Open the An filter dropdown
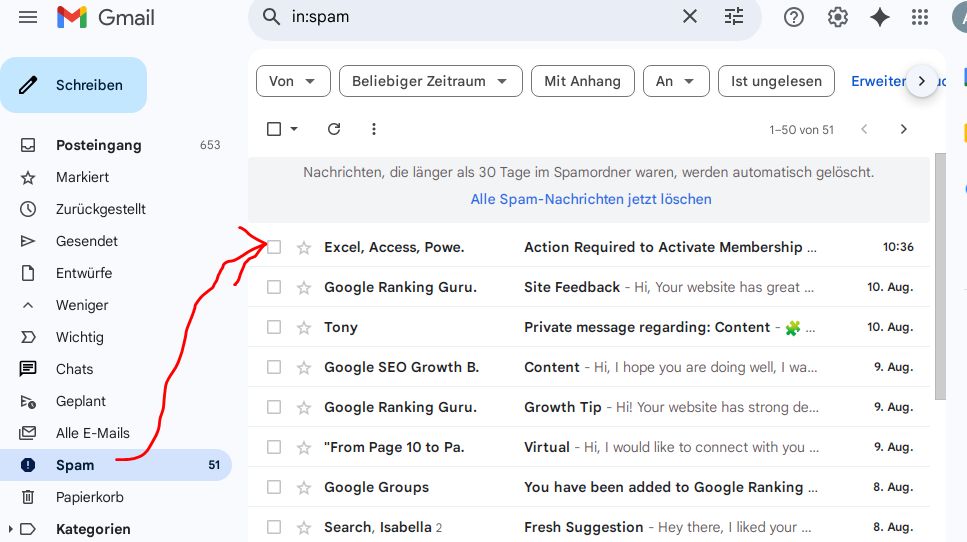The image size is (967, 542). tap(676, 81)
